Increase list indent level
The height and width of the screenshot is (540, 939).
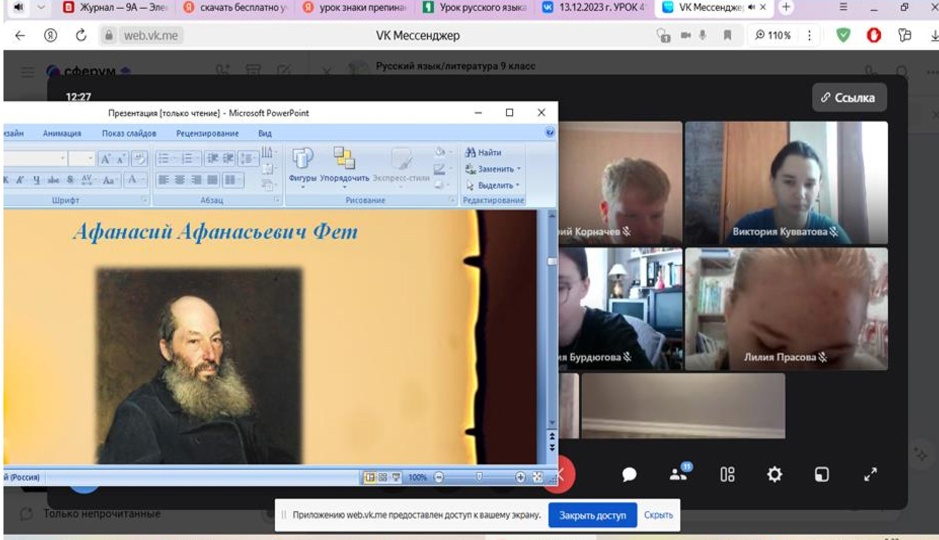(228, 158)
